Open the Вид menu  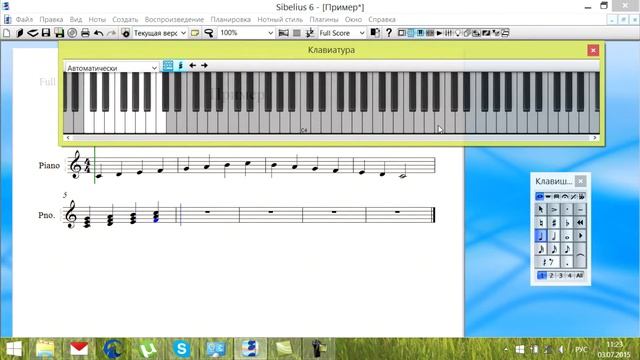[x=76, y=19]
